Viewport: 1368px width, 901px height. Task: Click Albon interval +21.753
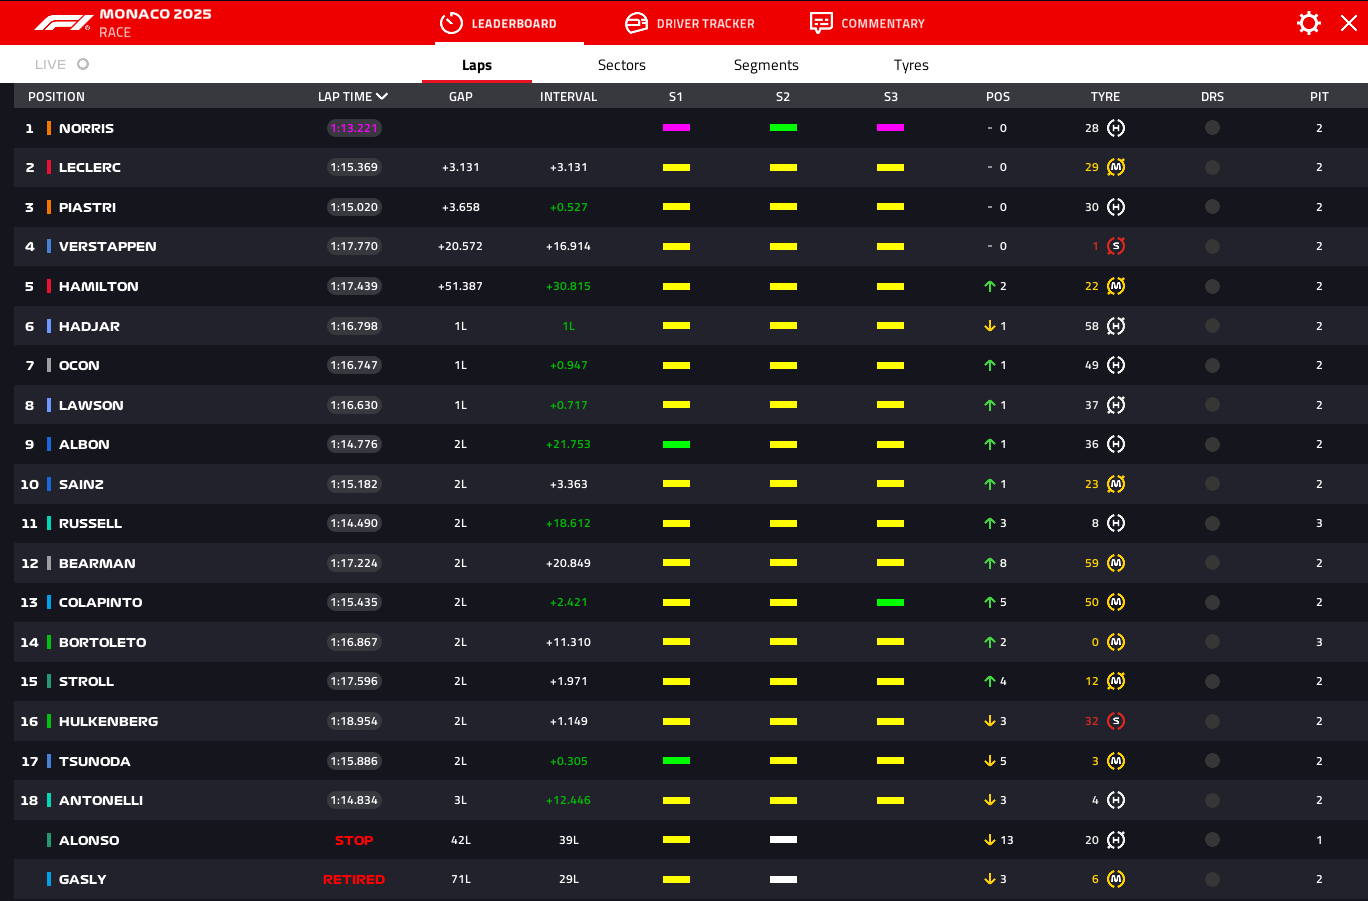(x=568, y=444)
